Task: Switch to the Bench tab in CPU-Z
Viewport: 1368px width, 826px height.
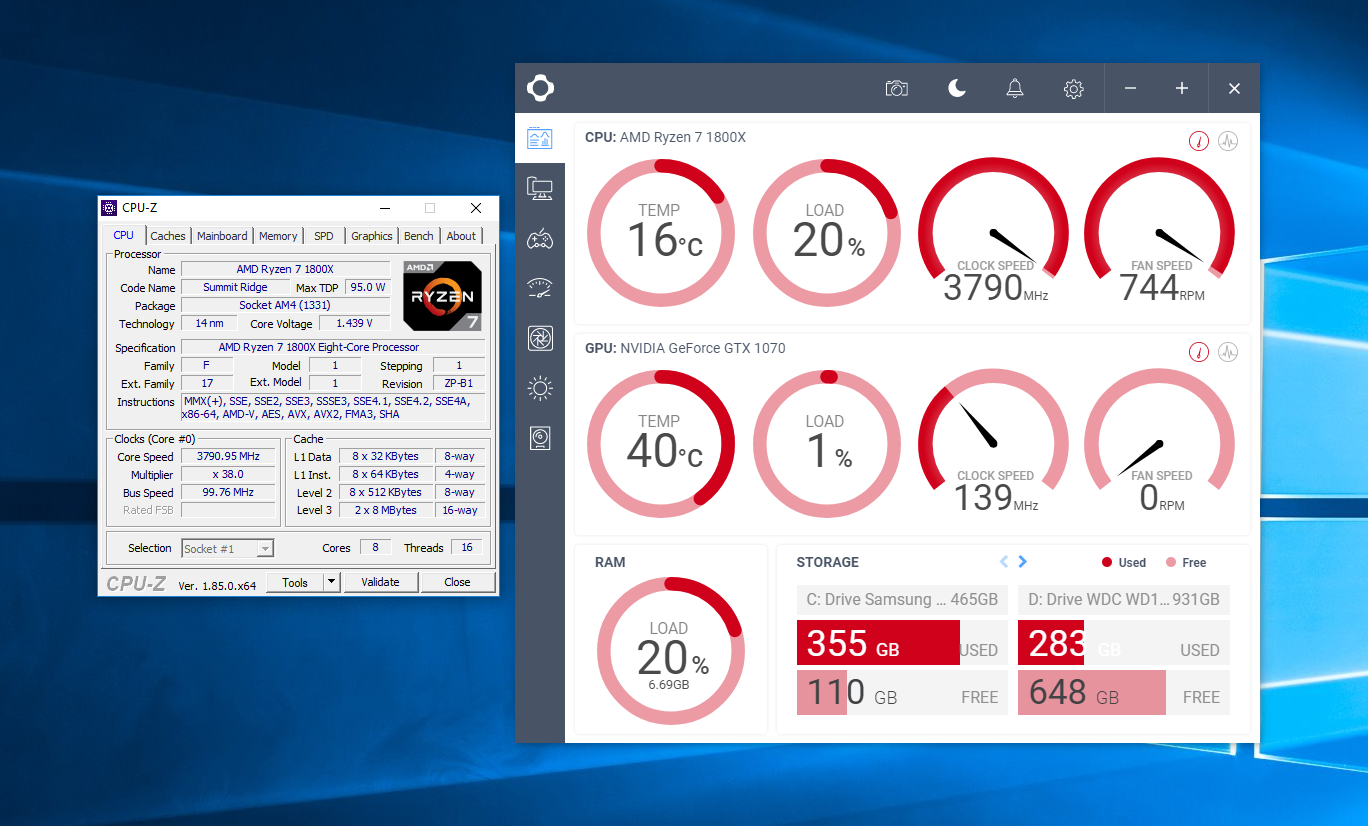Action: [419, 236]
